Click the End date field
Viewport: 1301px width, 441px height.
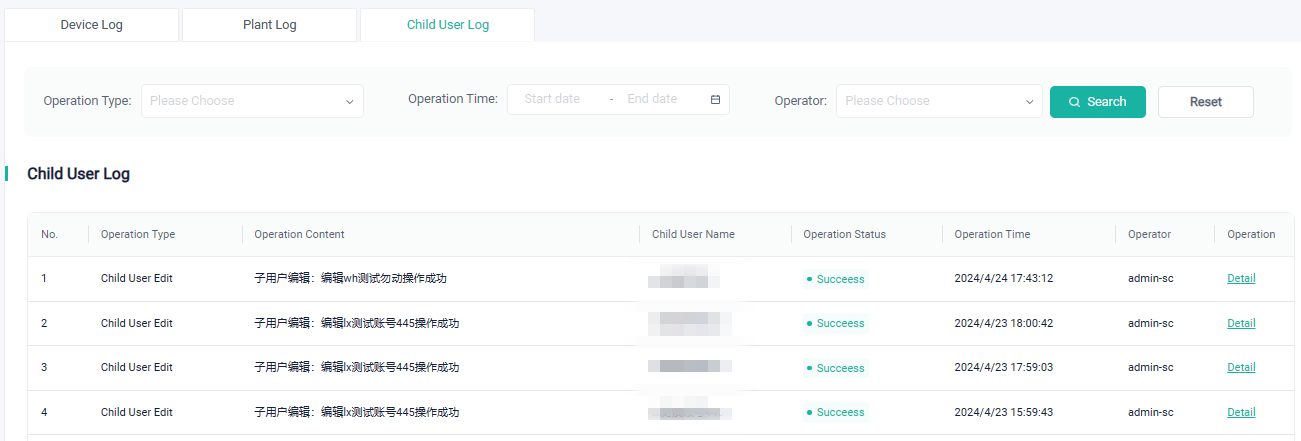652,99
